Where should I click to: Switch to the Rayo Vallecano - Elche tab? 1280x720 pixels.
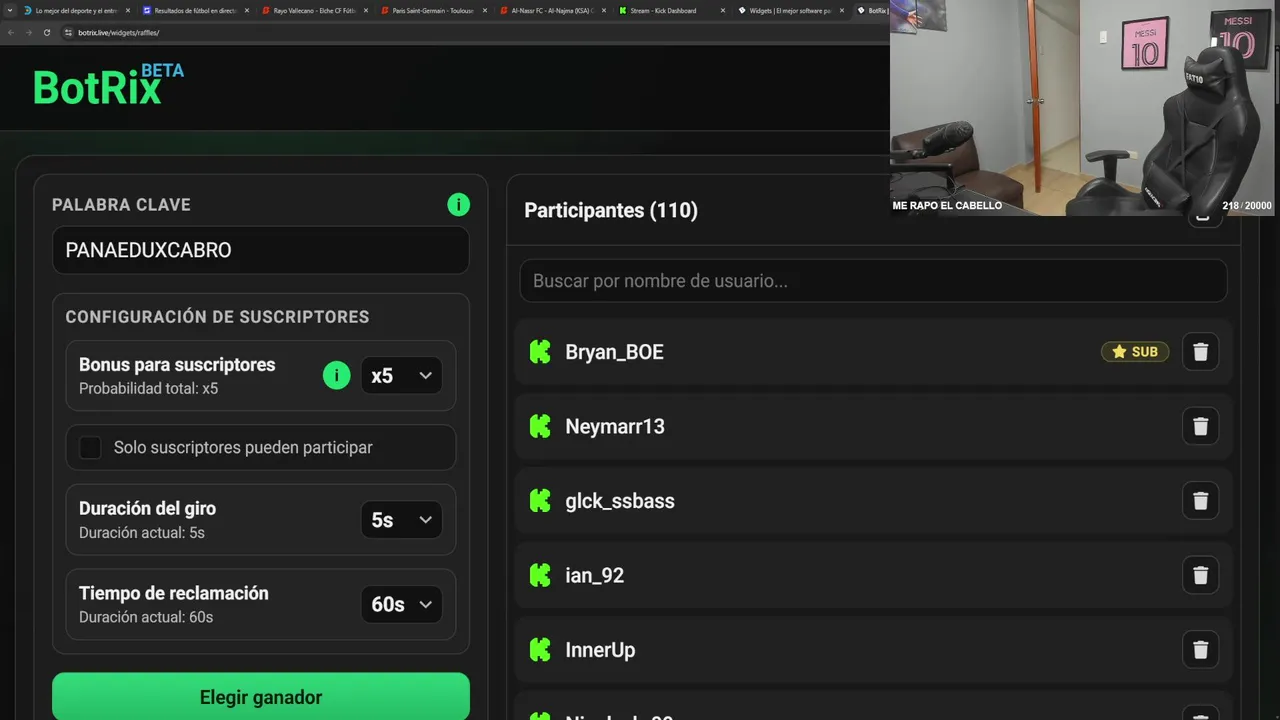(x=314, y=10)
